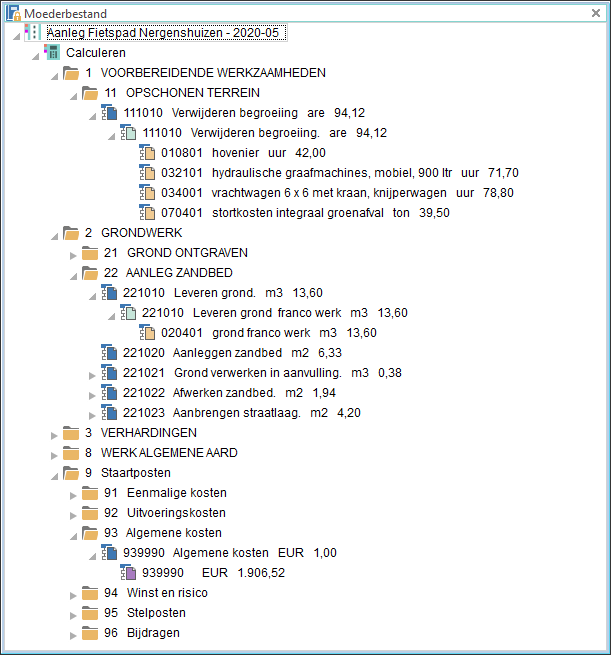
Task: Click the Calculeren calculator icon
Action: [x=52, y=53]
